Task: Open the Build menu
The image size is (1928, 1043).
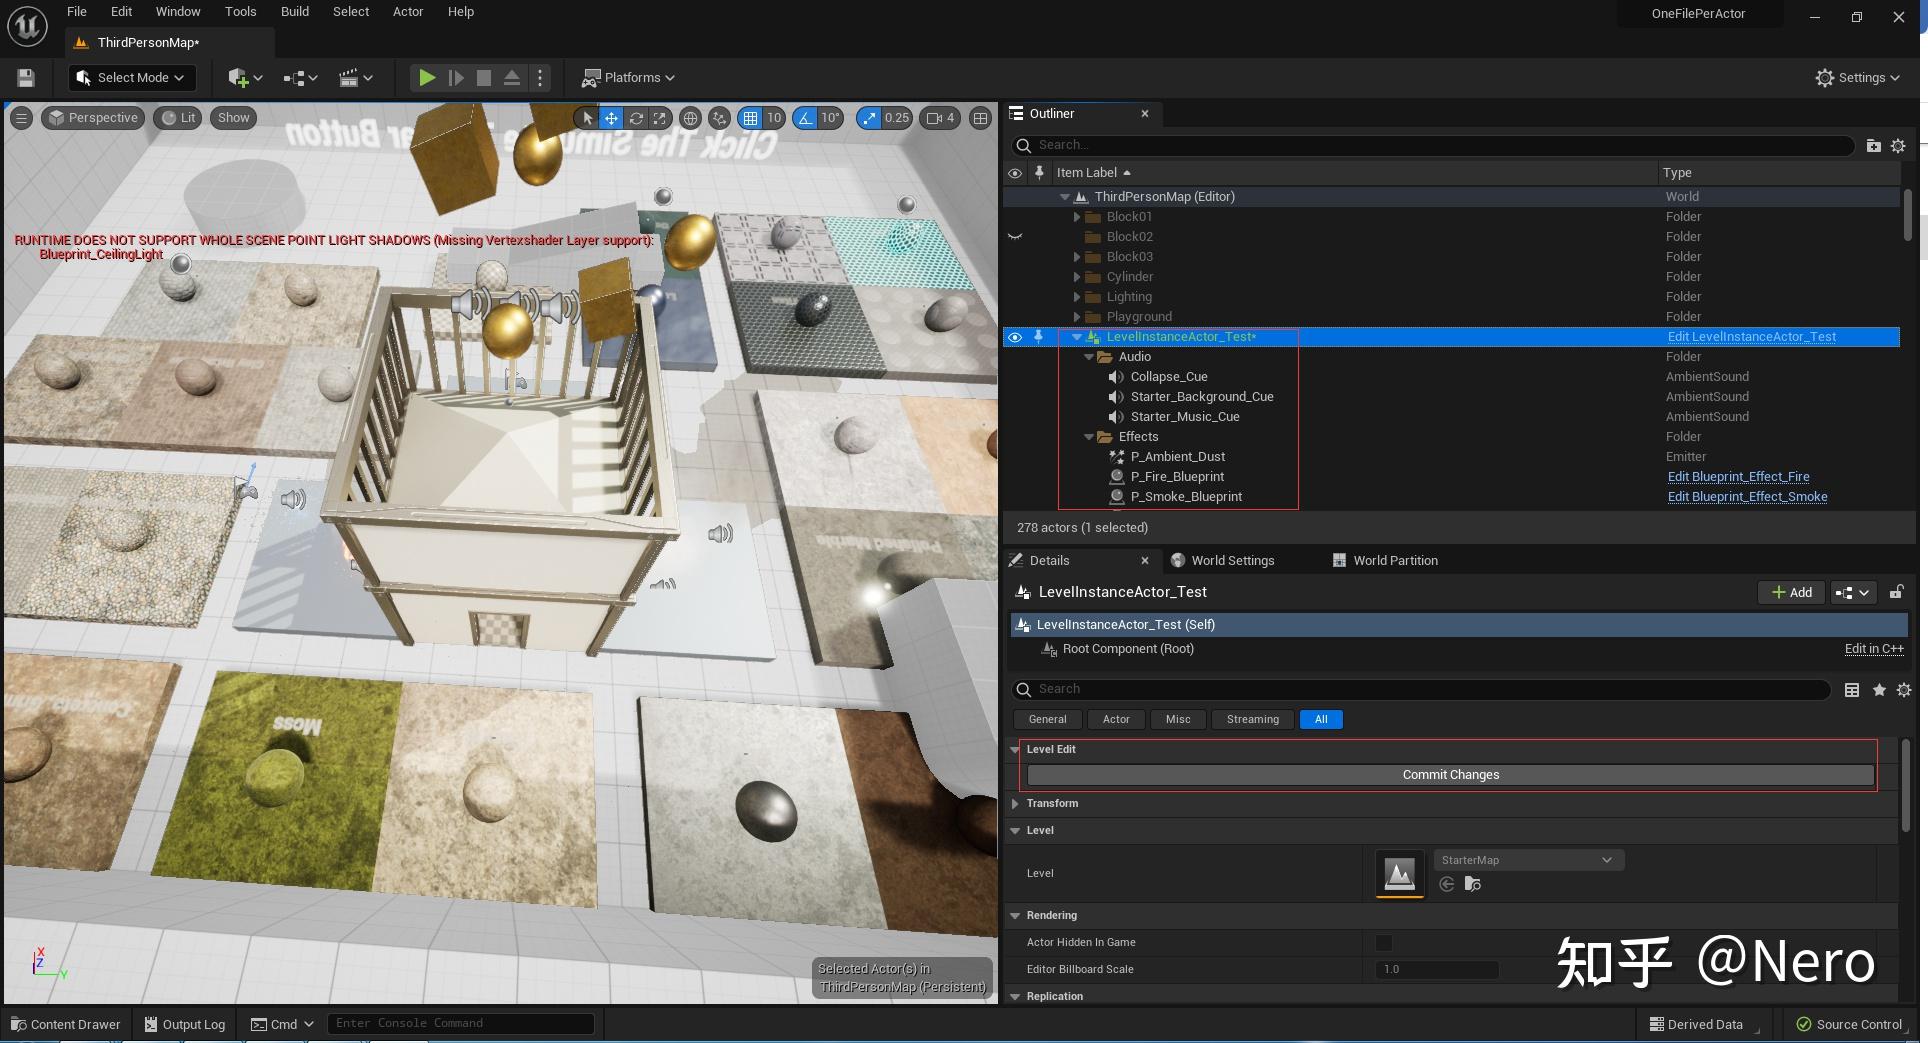Action: 294,11
